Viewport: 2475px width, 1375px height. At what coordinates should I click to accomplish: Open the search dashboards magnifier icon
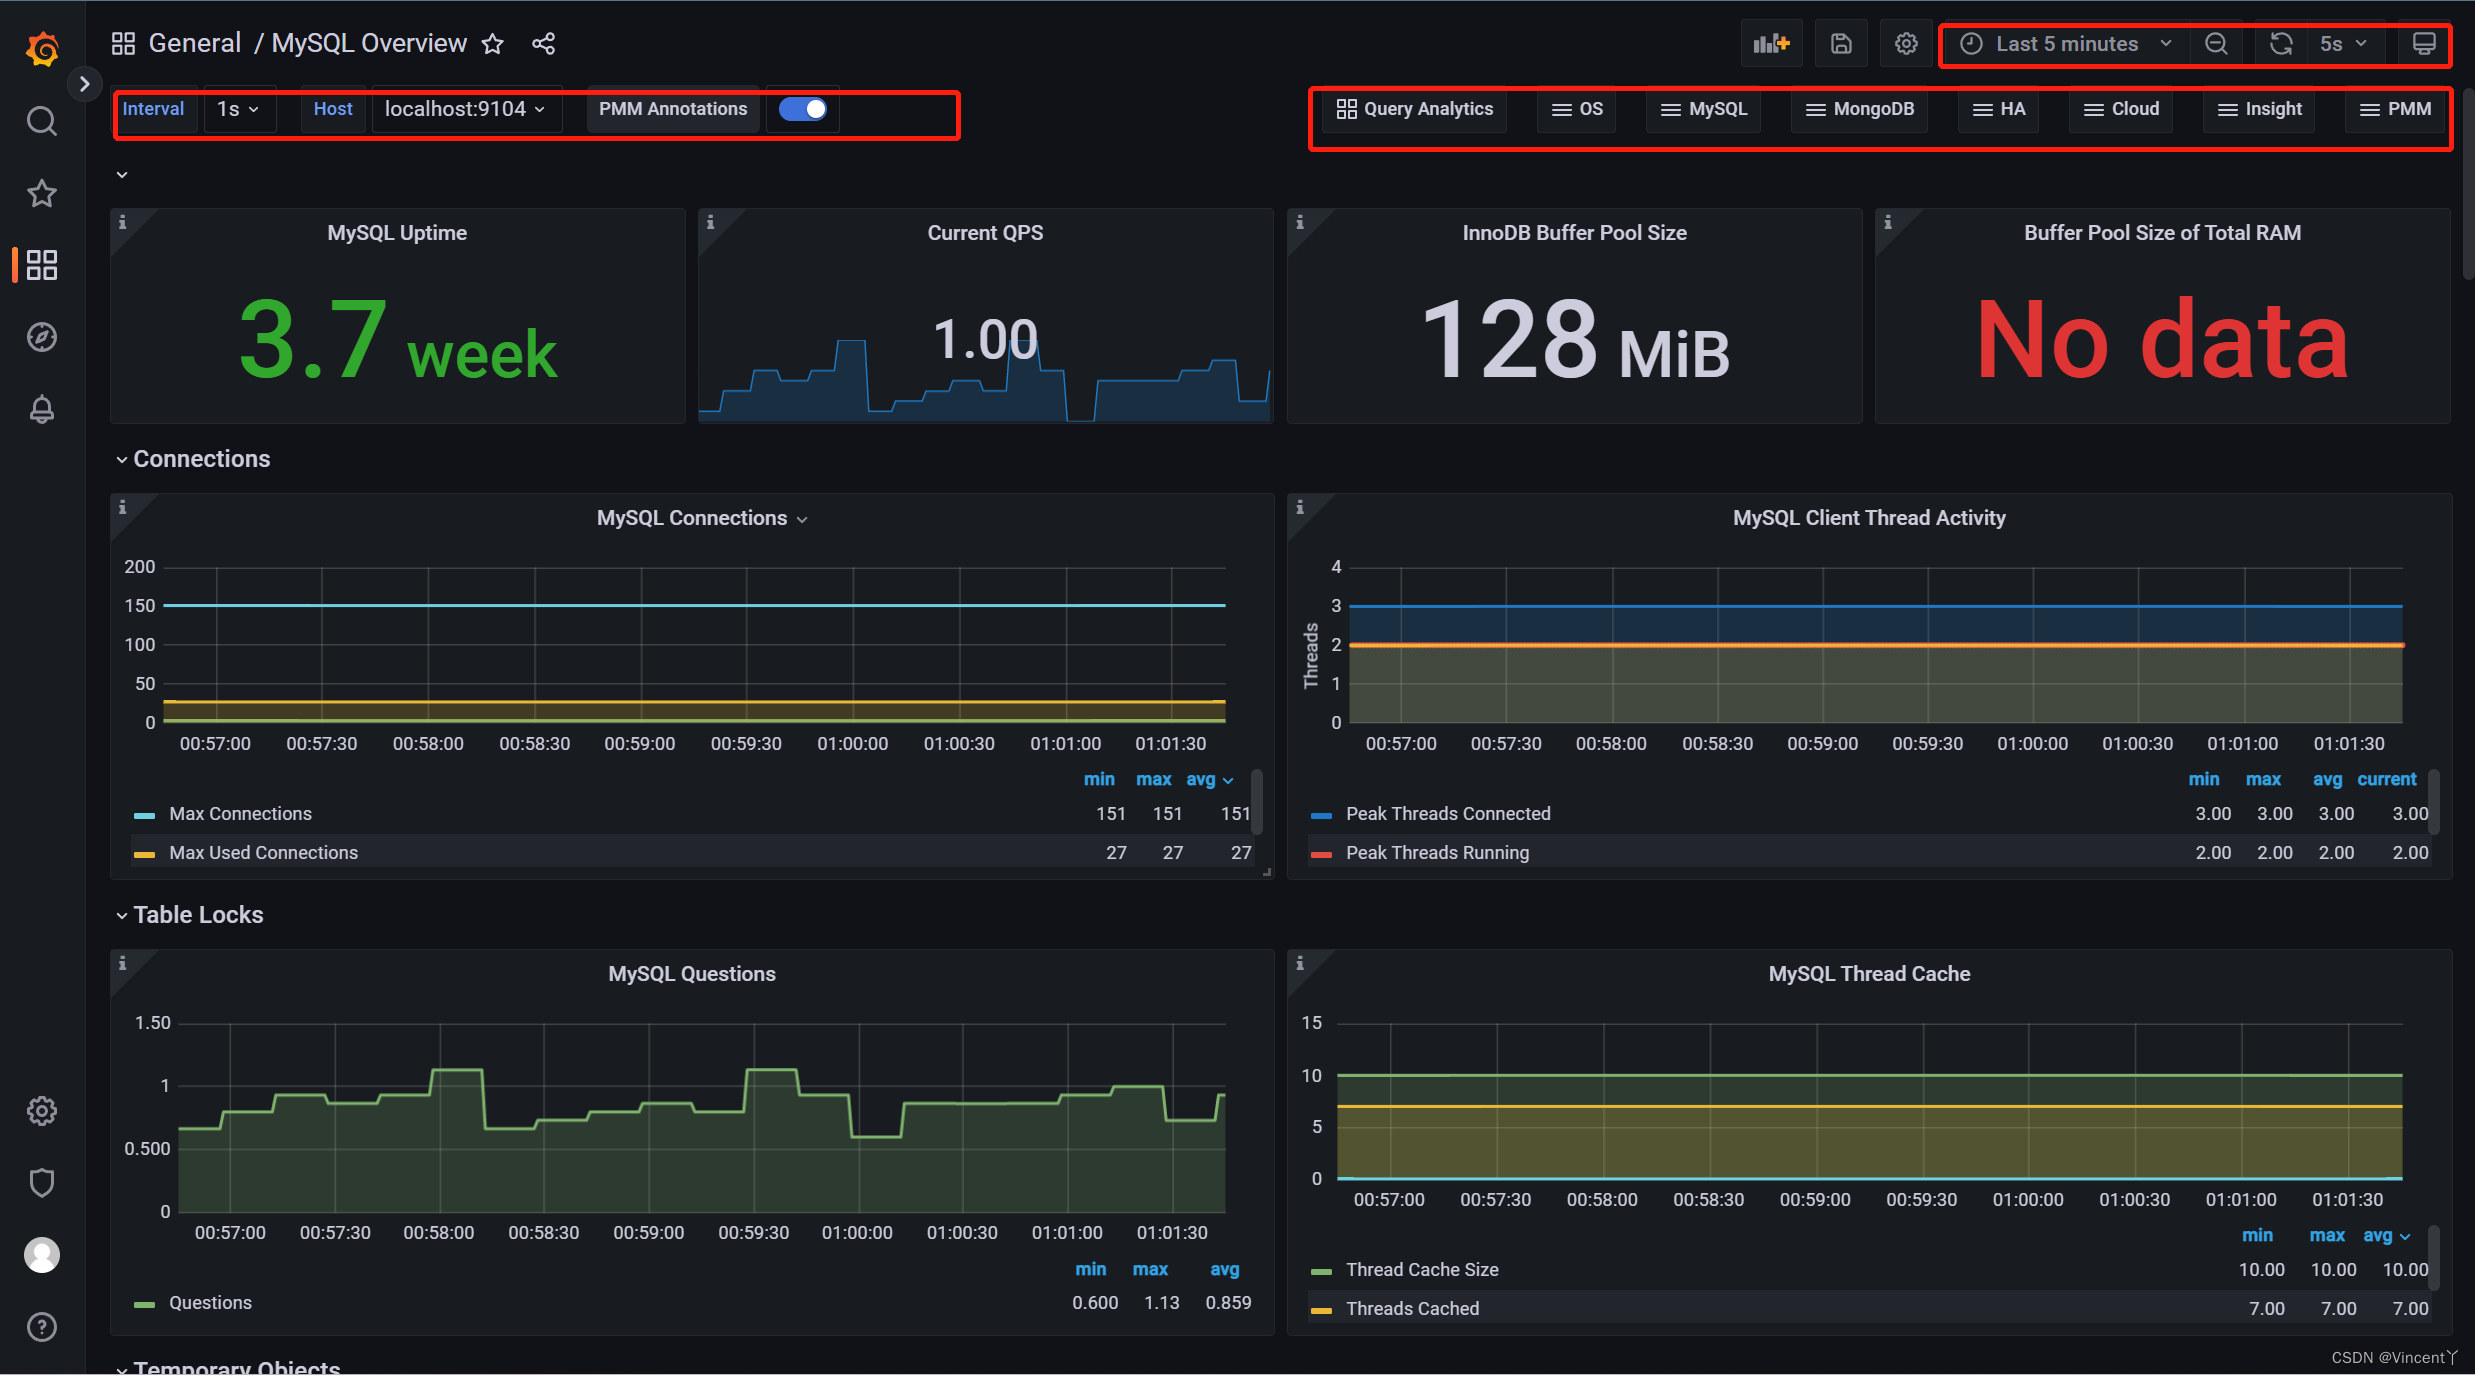tap(41, 121)
